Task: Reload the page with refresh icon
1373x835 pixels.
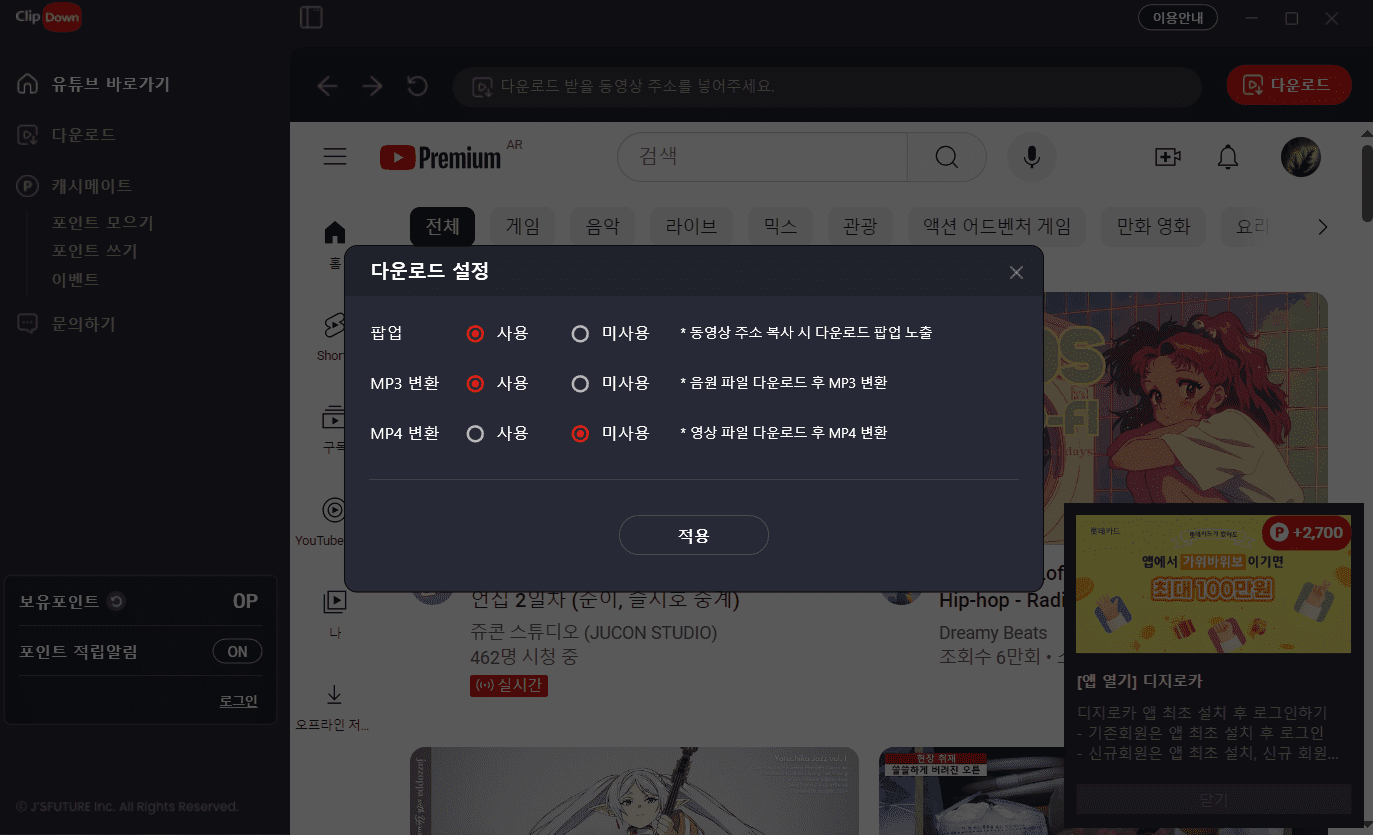Action: tap(417, 86)
